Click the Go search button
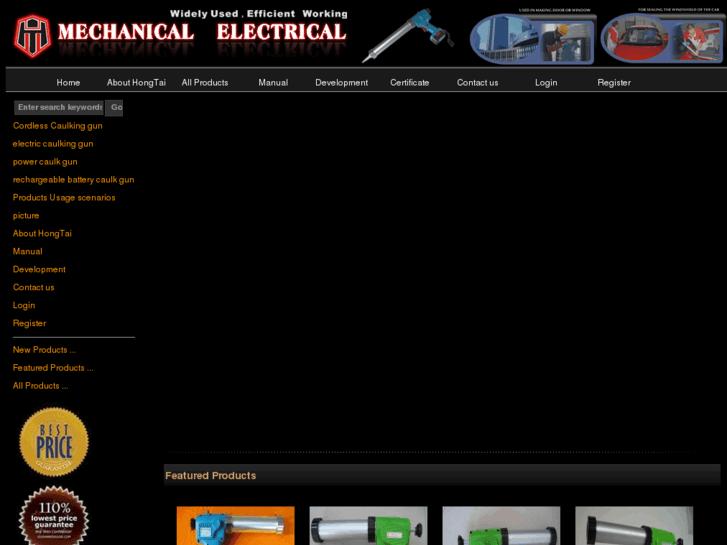 (114, 108)
